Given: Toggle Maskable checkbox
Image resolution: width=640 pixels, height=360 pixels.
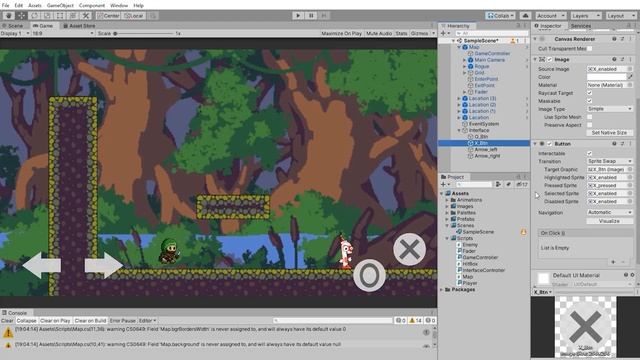Looking at the screenshot, I should point(589,101).
